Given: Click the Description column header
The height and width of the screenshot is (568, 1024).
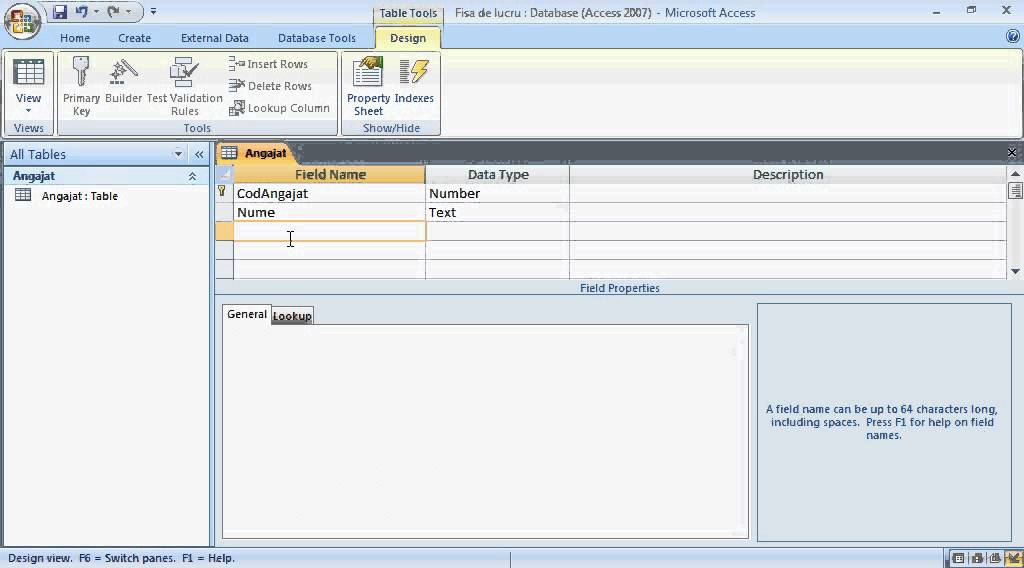Looking at the screenshot, I should click(788, 174).
